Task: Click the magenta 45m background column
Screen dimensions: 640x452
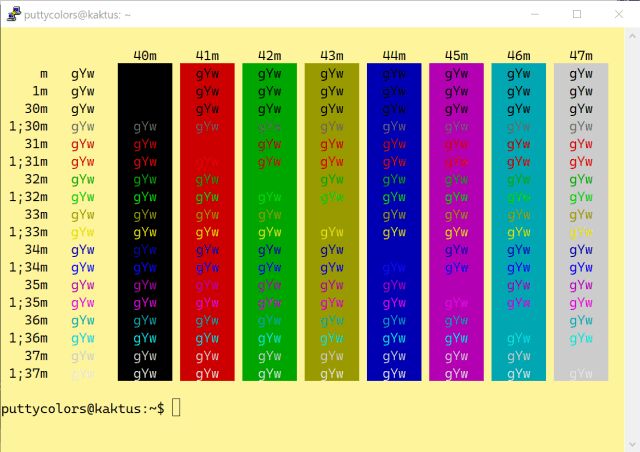Action: [x=456, y=222]
